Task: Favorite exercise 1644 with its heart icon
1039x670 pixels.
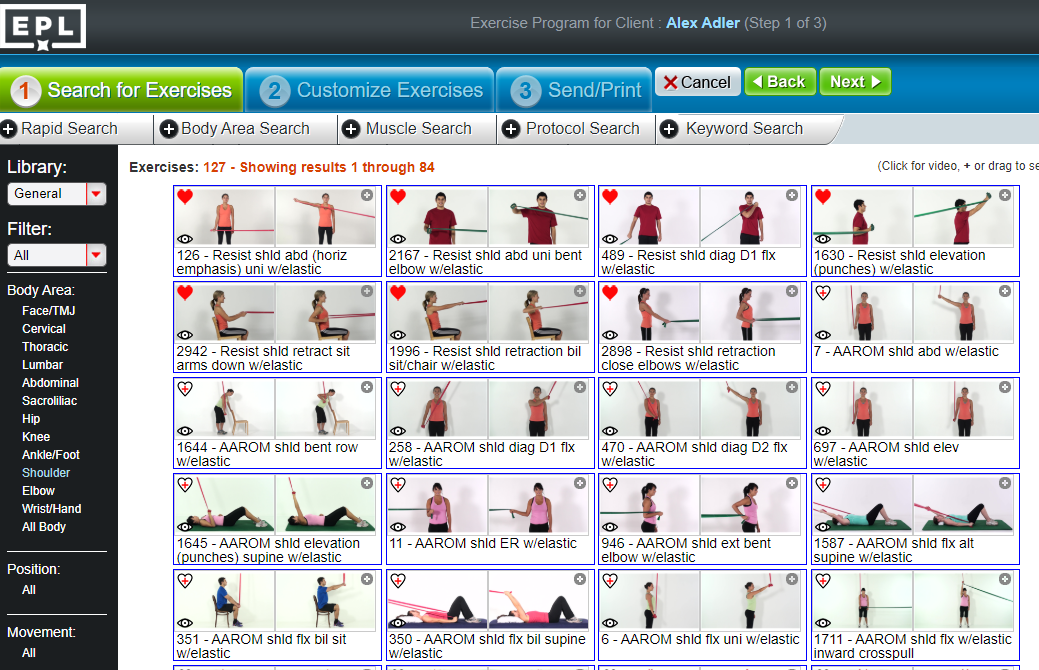Action: [x=185, y=388]
